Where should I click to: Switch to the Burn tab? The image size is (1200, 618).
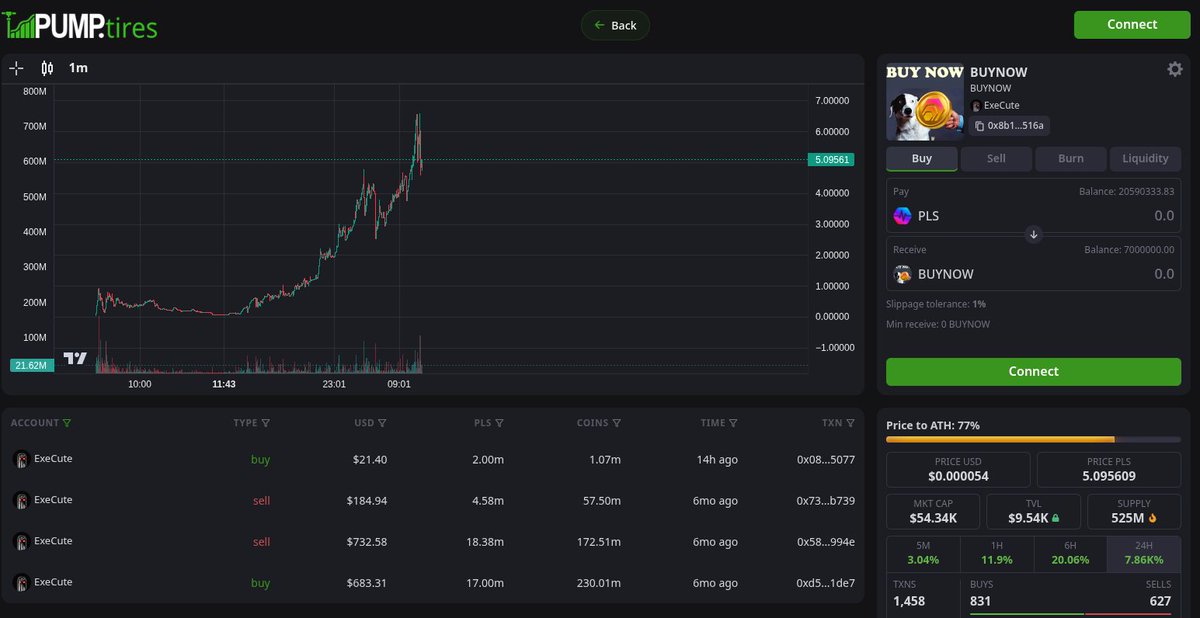(x=1071, y=158)
